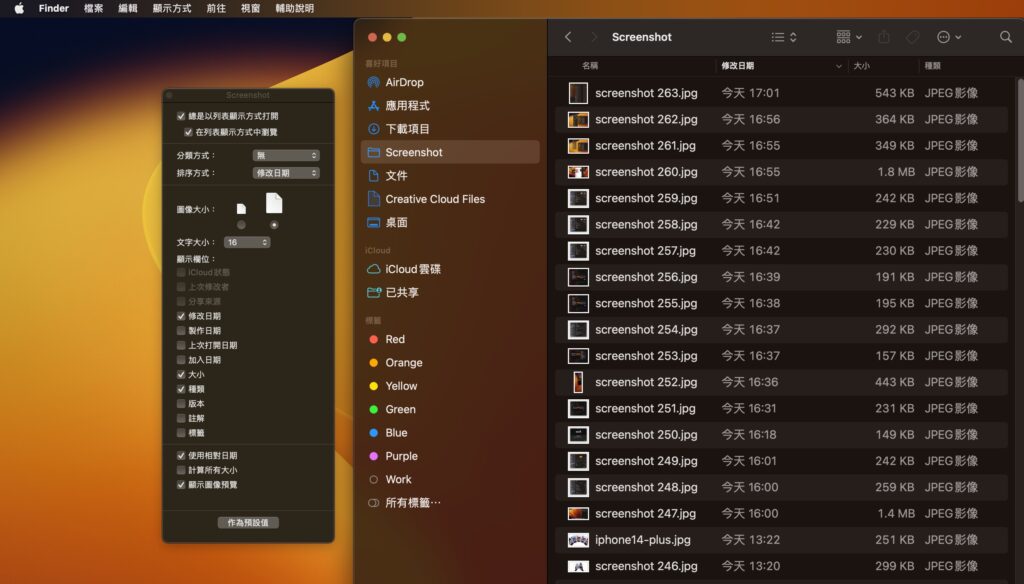
Task: Open AirDrop from the sidebar
Action: click(399, 82)
